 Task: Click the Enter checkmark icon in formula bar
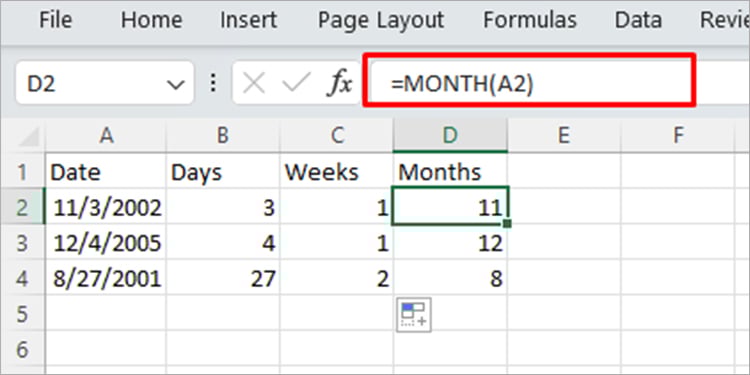[x=297, y=85]
